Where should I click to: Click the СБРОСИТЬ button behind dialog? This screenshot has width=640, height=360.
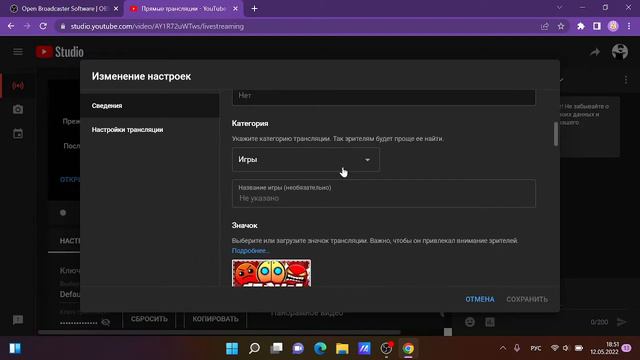coord(149,319)
